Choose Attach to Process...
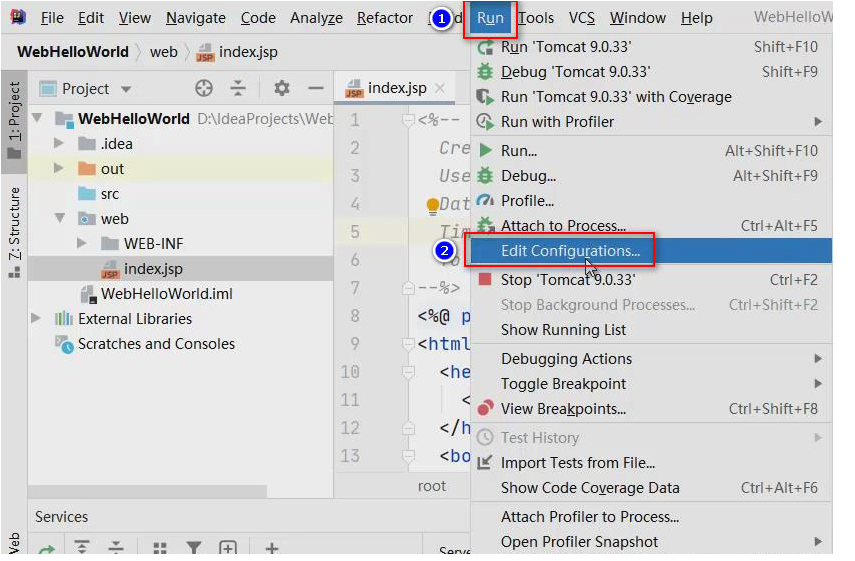The image size is (855, 561). tap(651, 226)
